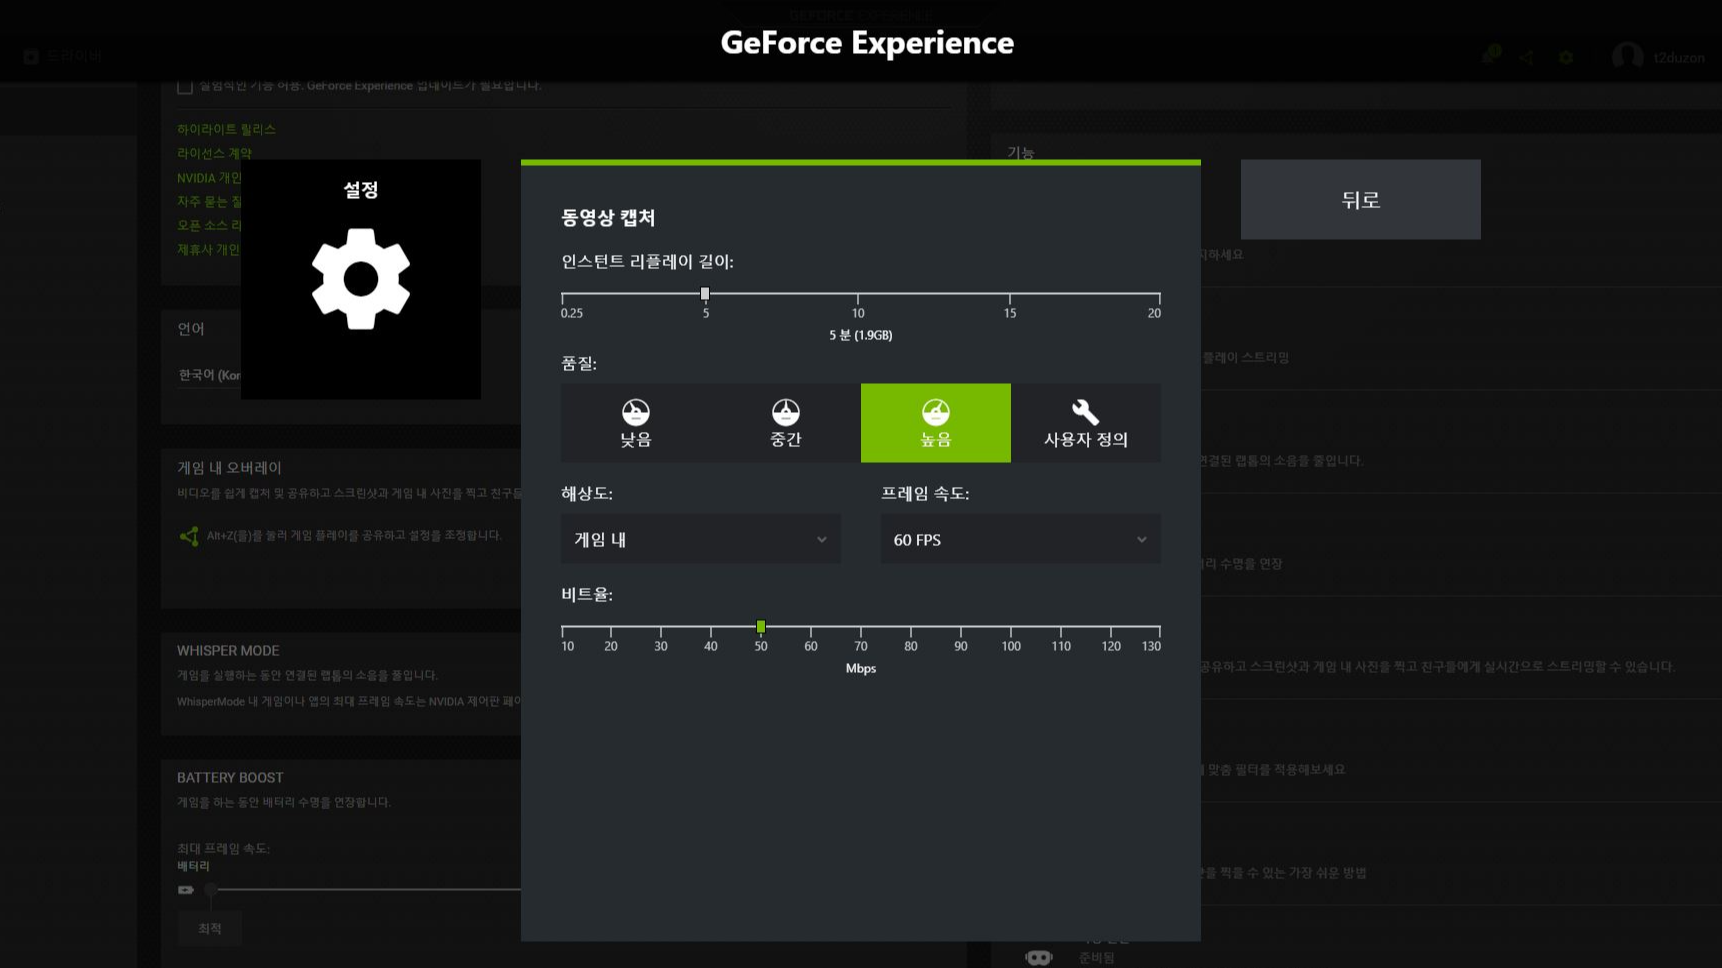
Task: Click the t2duzon username
Action: (x=1679, y=57)
